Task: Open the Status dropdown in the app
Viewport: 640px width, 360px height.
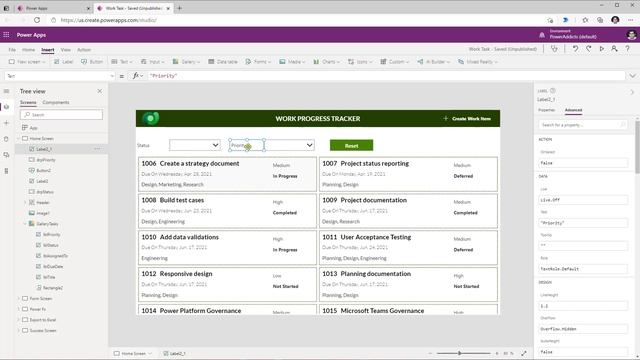Action: 195,145
